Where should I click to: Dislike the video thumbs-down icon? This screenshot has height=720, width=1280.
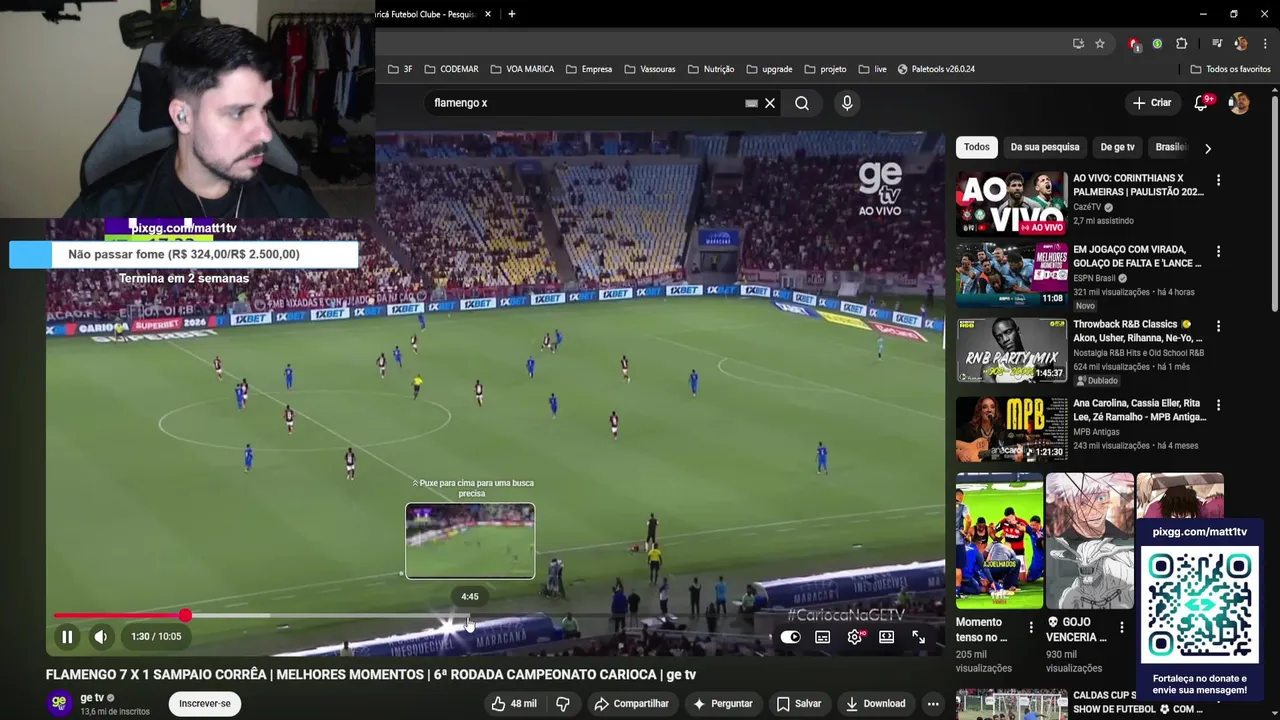coord(562,703)
